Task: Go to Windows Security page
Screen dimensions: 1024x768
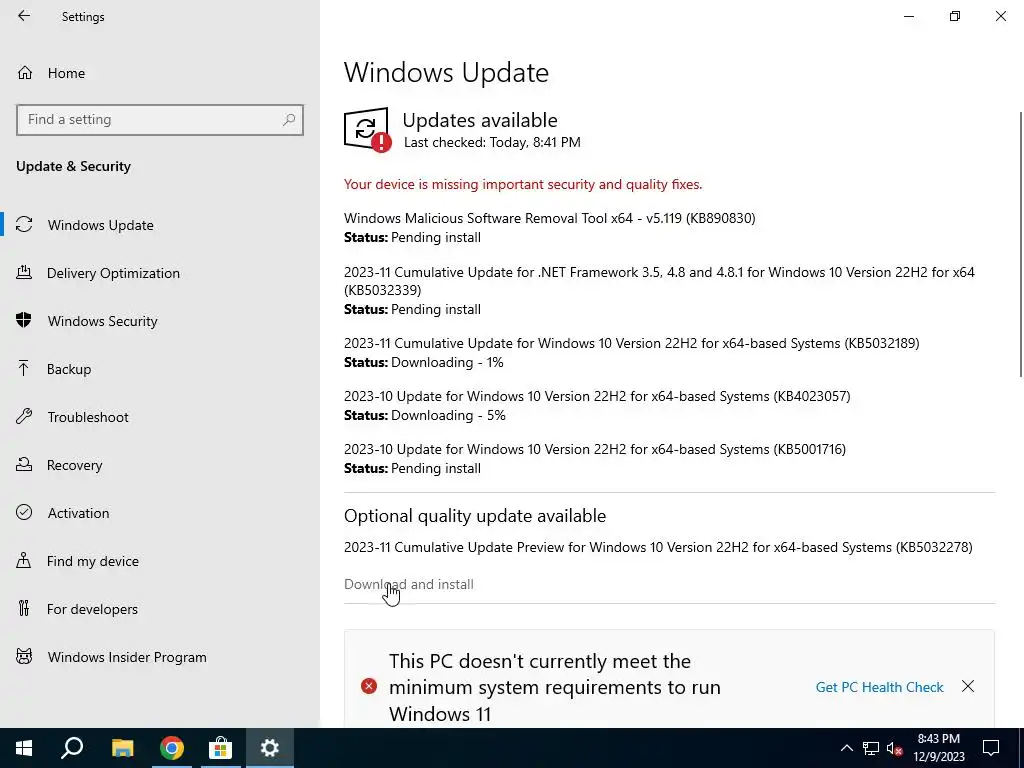Action: [103, 321]
